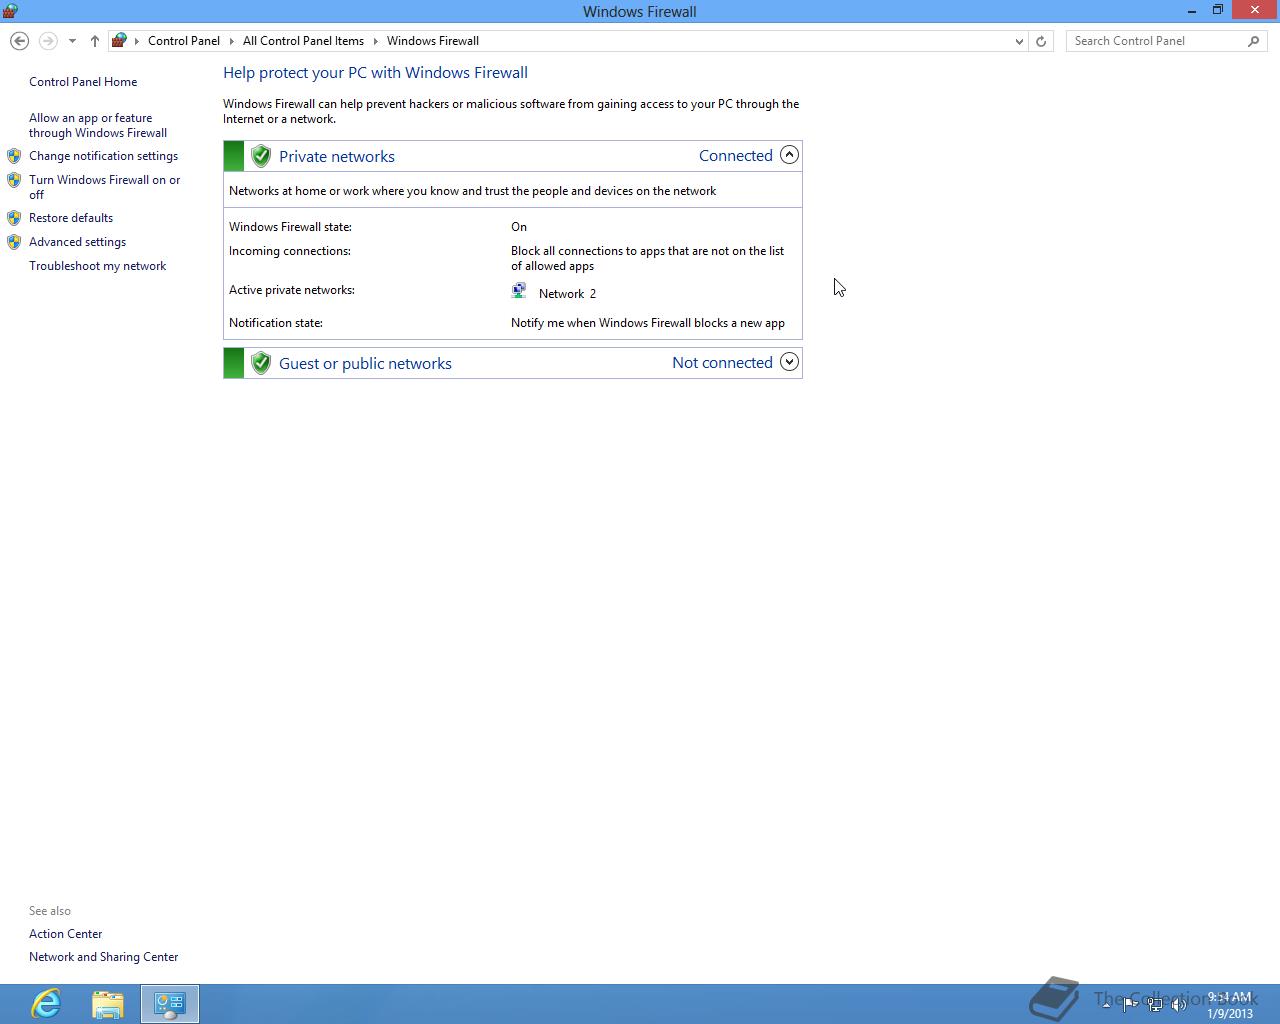Click taskbar clock showing 1/9/2013

(1229, 1005)
